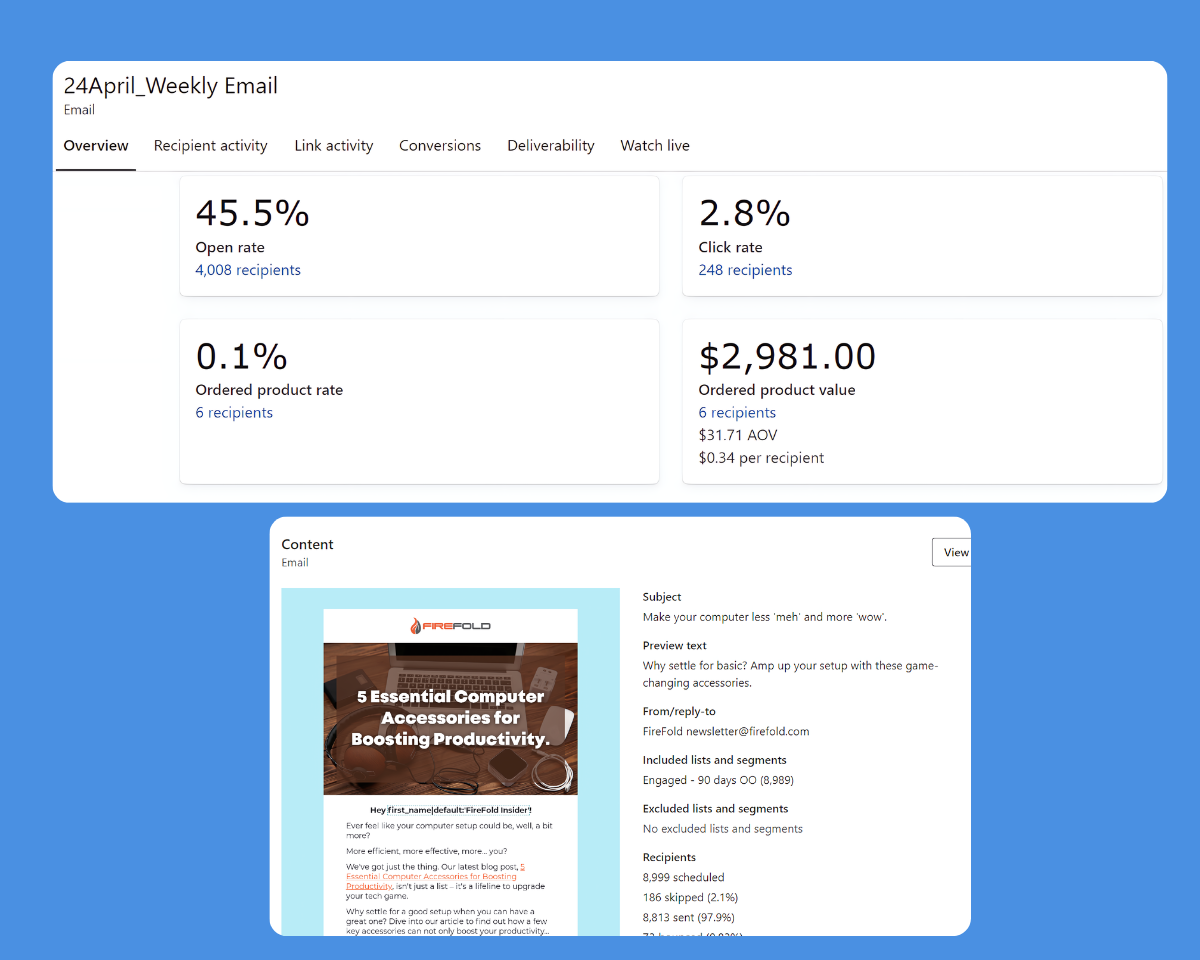Click the 24April_Weekly Email campaign title

point(171,86)
